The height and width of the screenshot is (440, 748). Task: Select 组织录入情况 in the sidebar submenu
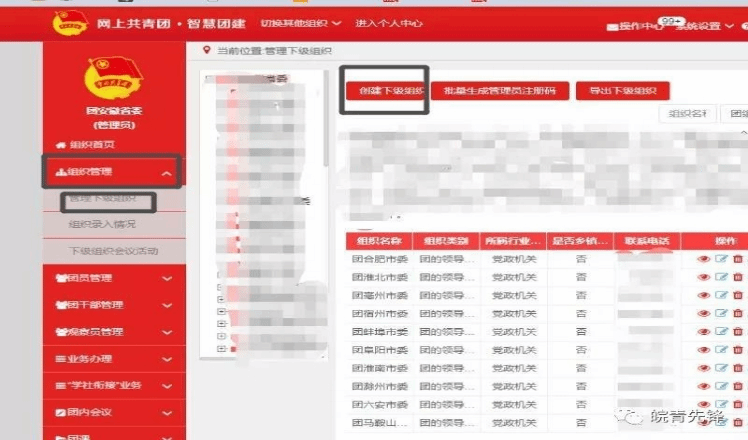[x=102, y=224]
